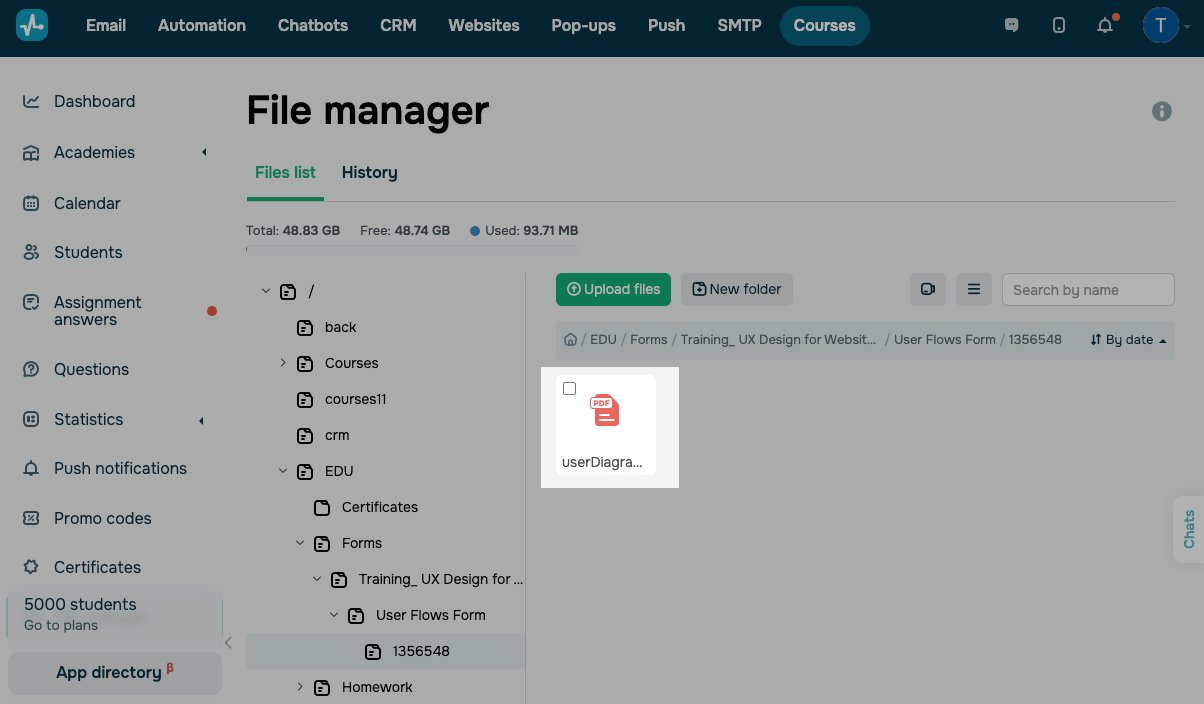1204x704 pixels.
Task: Open the info icon beside File manager
Action: [x=1162, y=111]
